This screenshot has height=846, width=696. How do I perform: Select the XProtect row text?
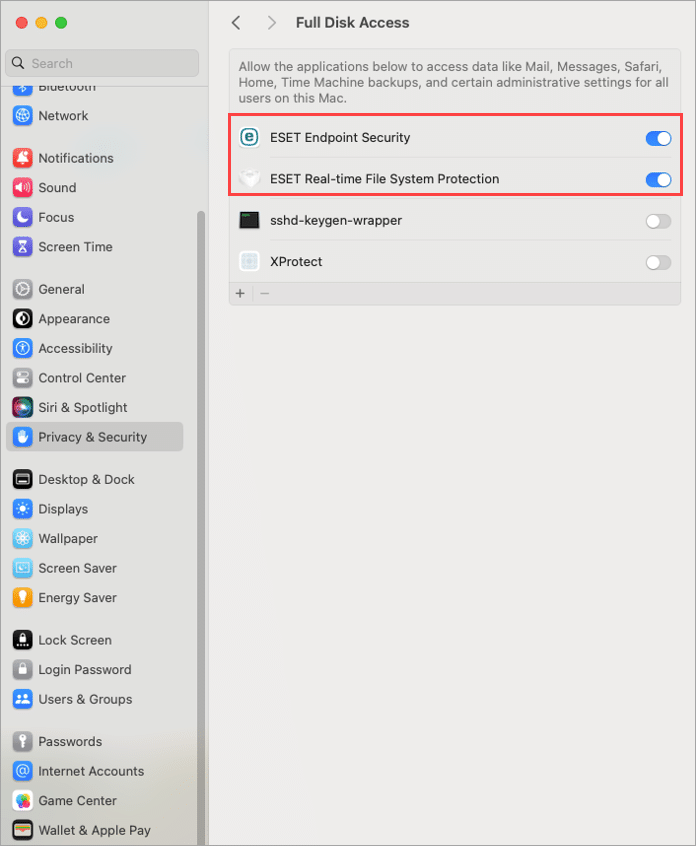[296, 262]
